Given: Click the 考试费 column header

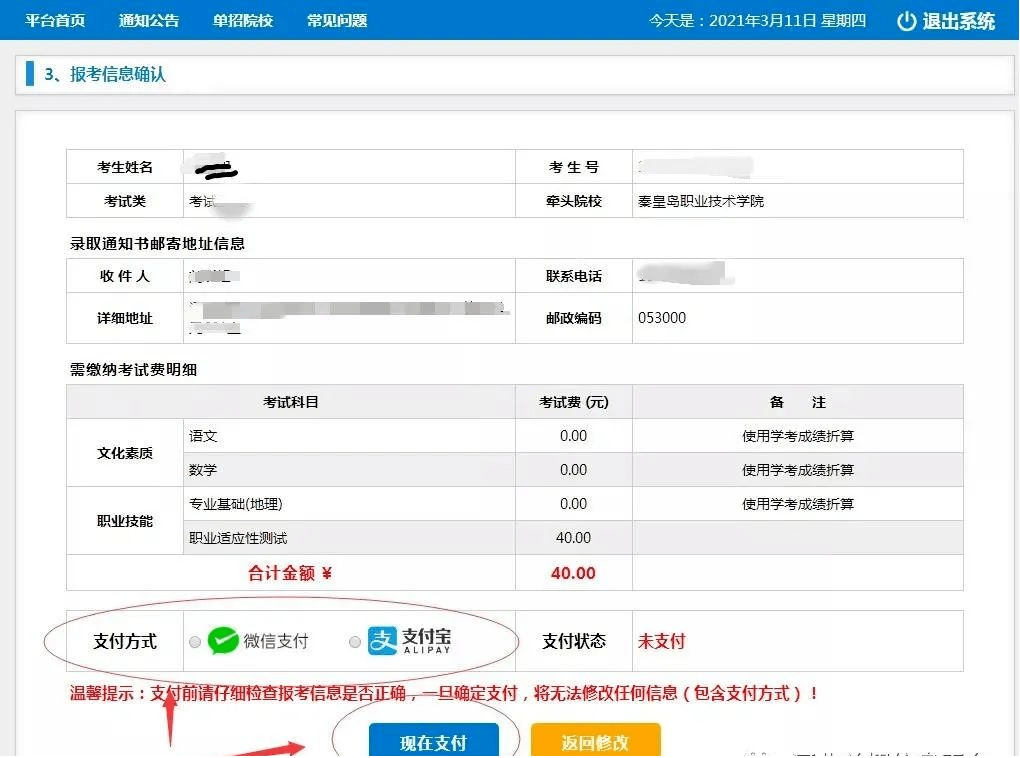Looking at the screenshot, I should (x=573, y=401).
